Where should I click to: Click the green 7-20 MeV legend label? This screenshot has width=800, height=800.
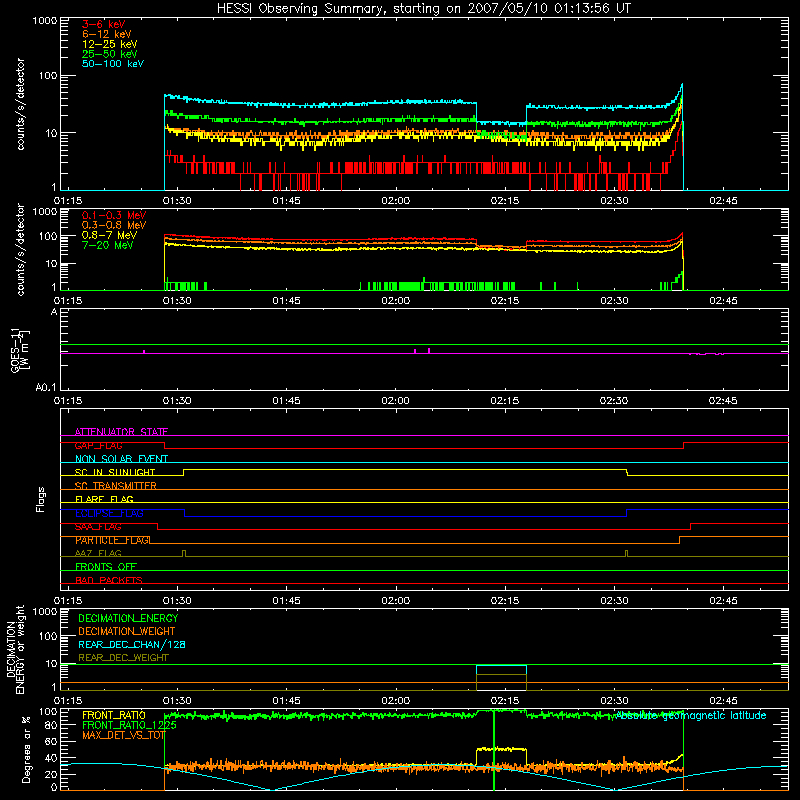click(107, 245)
